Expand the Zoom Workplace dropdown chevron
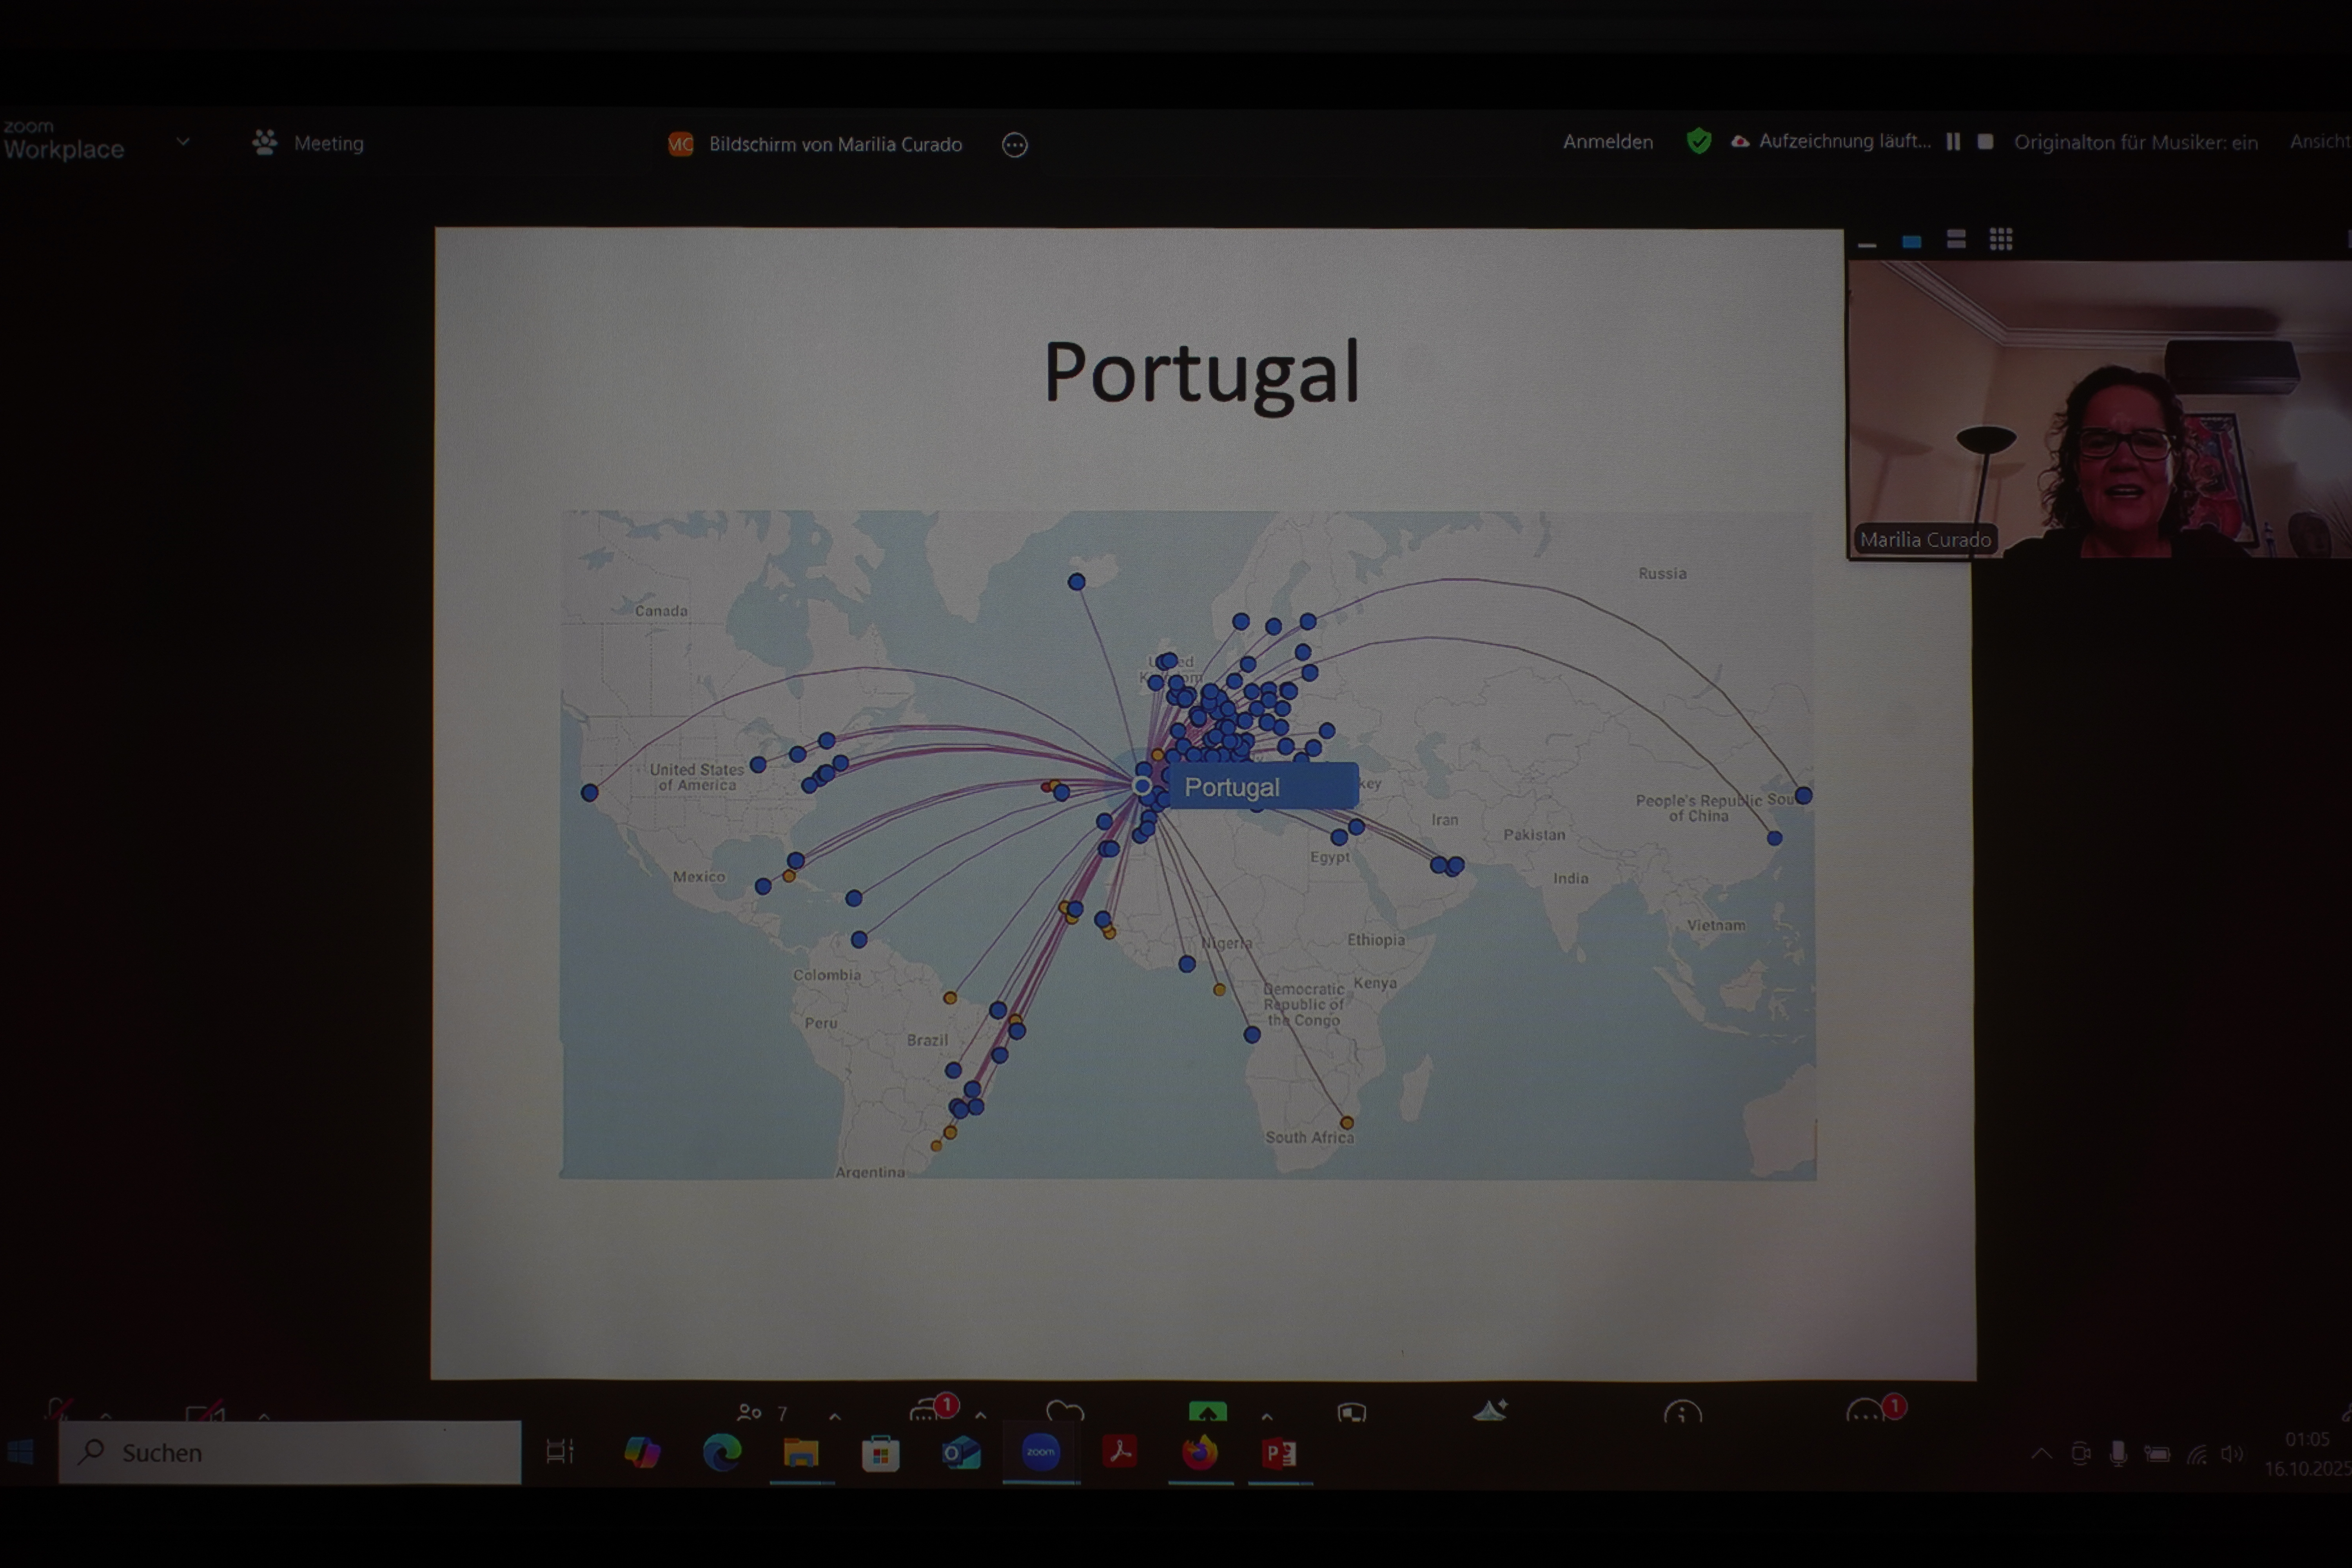Image resolution: width=2352 pixels, height=1568 pixels. (x=183, y=142)
